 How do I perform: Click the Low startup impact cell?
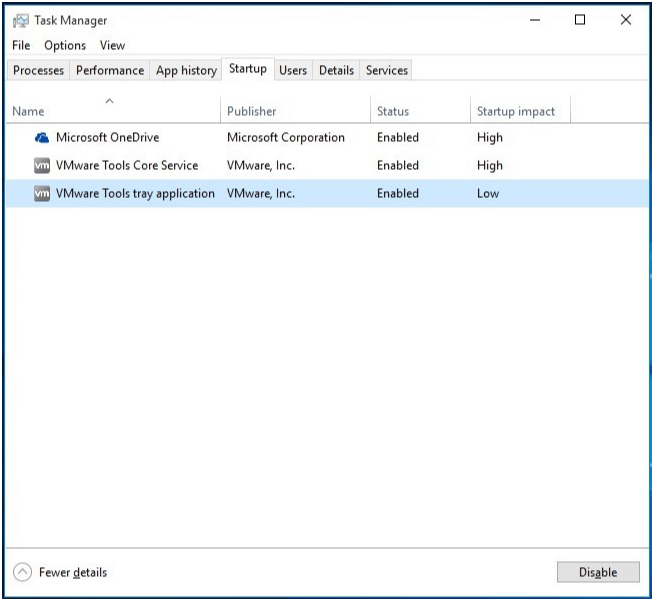[488, 193]
